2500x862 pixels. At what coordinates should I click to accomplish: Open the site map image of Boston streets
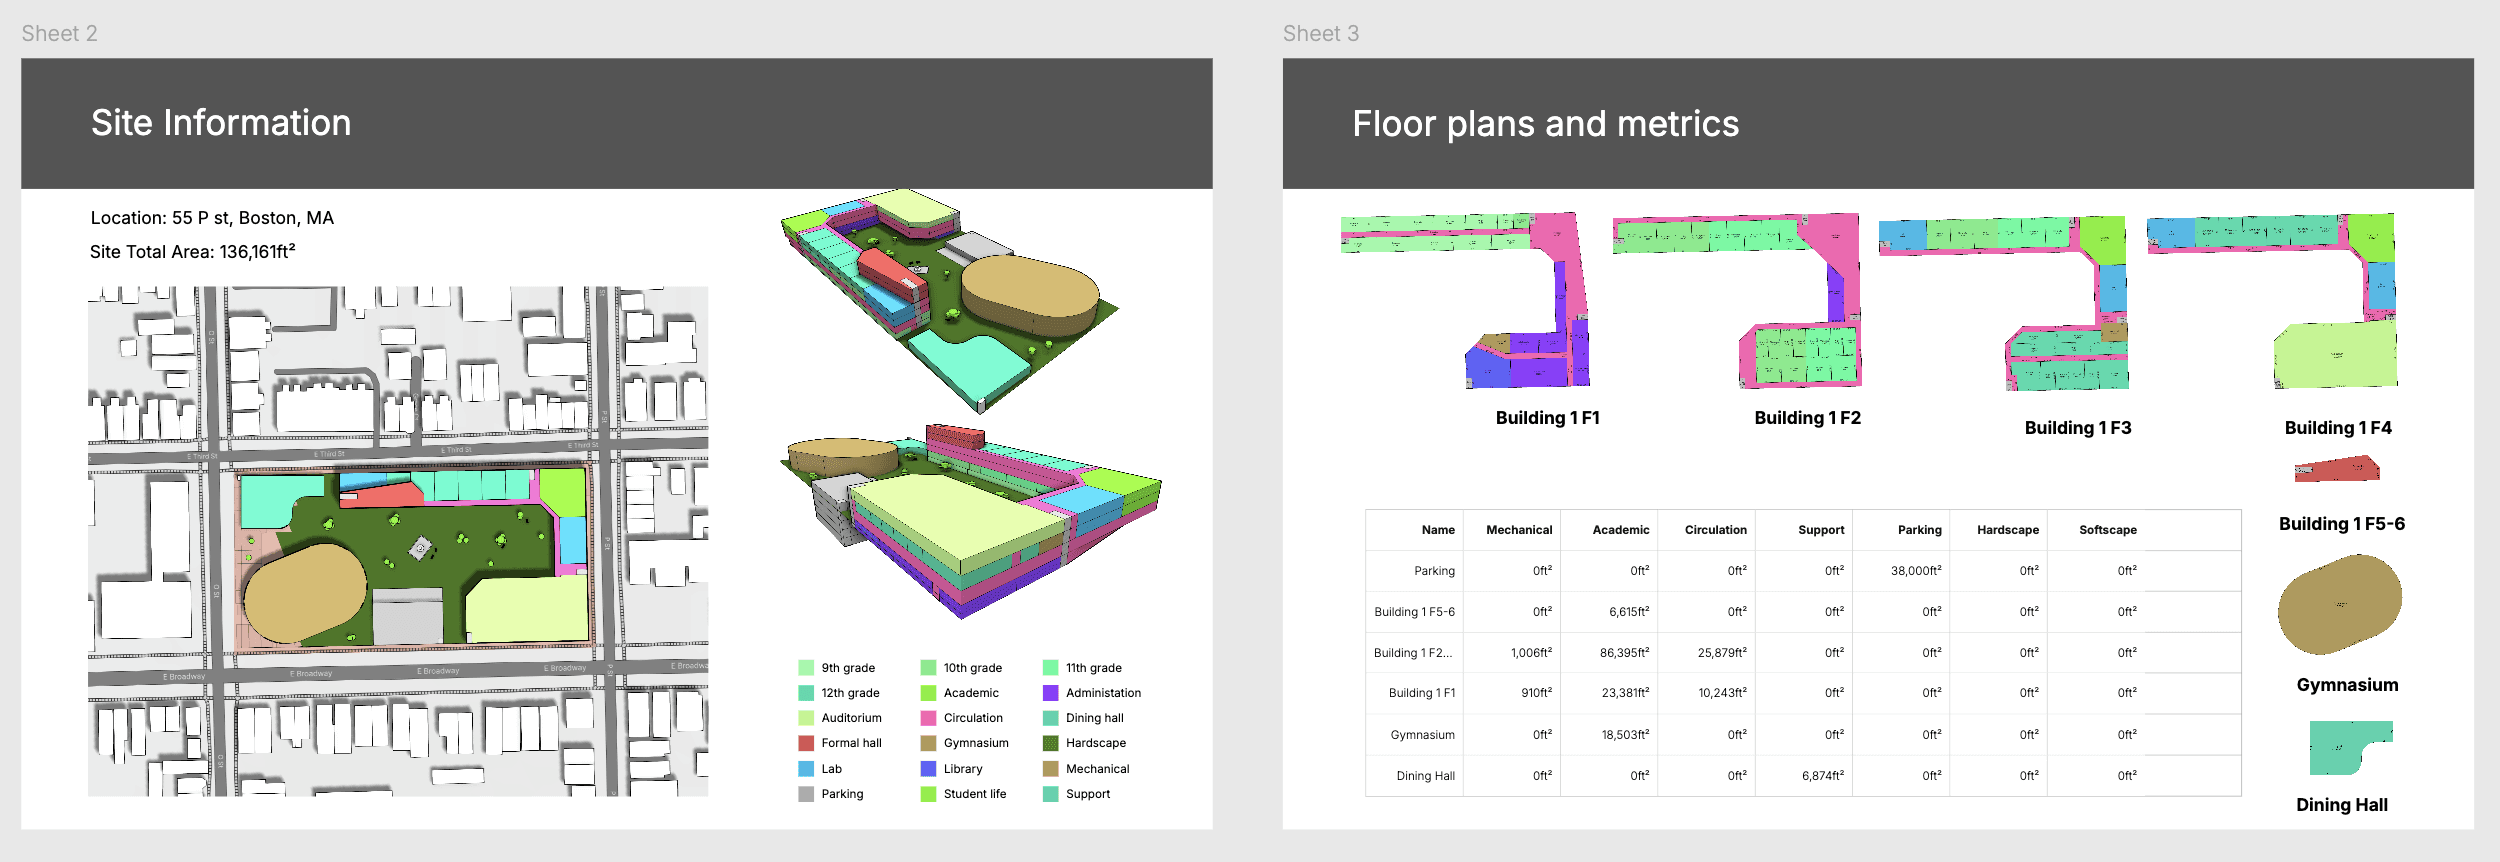point(398,541)
